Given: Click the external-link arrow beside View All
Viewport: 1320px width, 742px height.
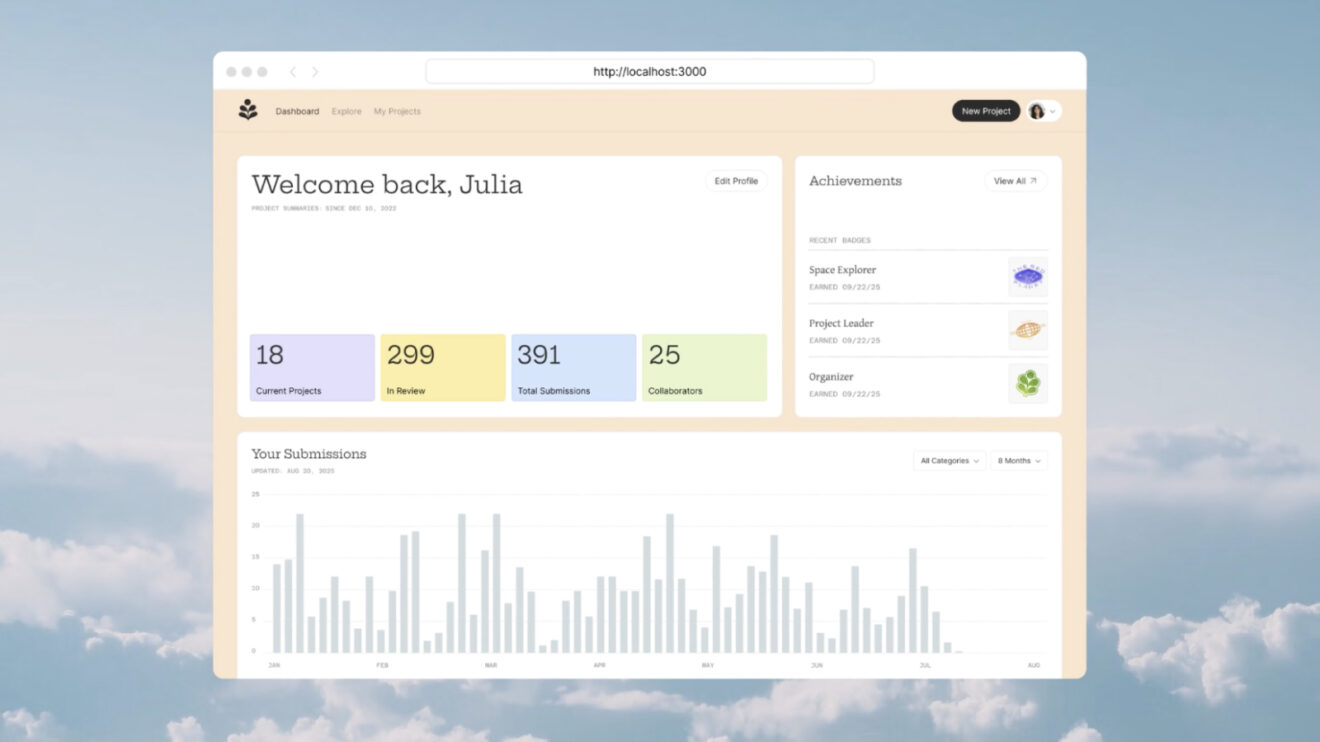Looking at the screenshot, I should pyautogui.click(x=1035, y=179).
